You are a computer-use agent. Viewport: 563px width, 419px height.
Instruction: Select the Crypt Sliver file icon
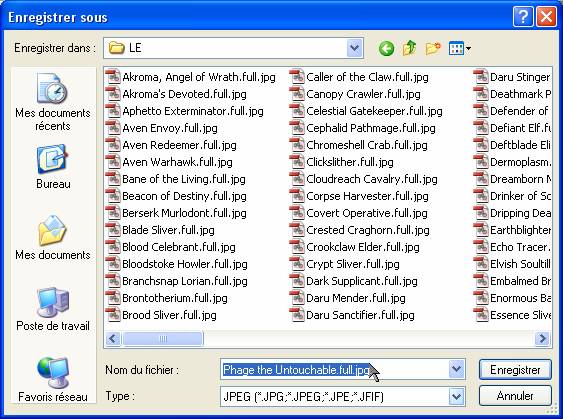pos(297,264)
